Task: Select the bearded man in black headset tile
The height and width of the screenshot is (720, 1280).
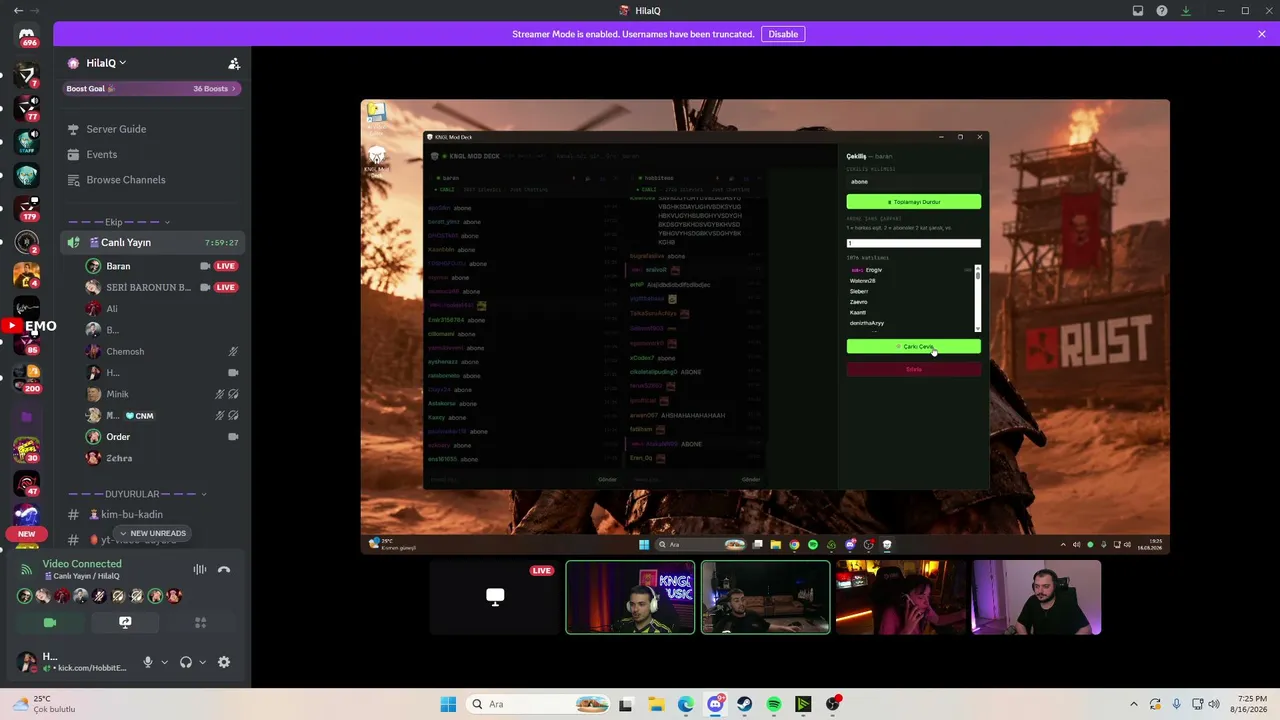Action: (1036, 597)
